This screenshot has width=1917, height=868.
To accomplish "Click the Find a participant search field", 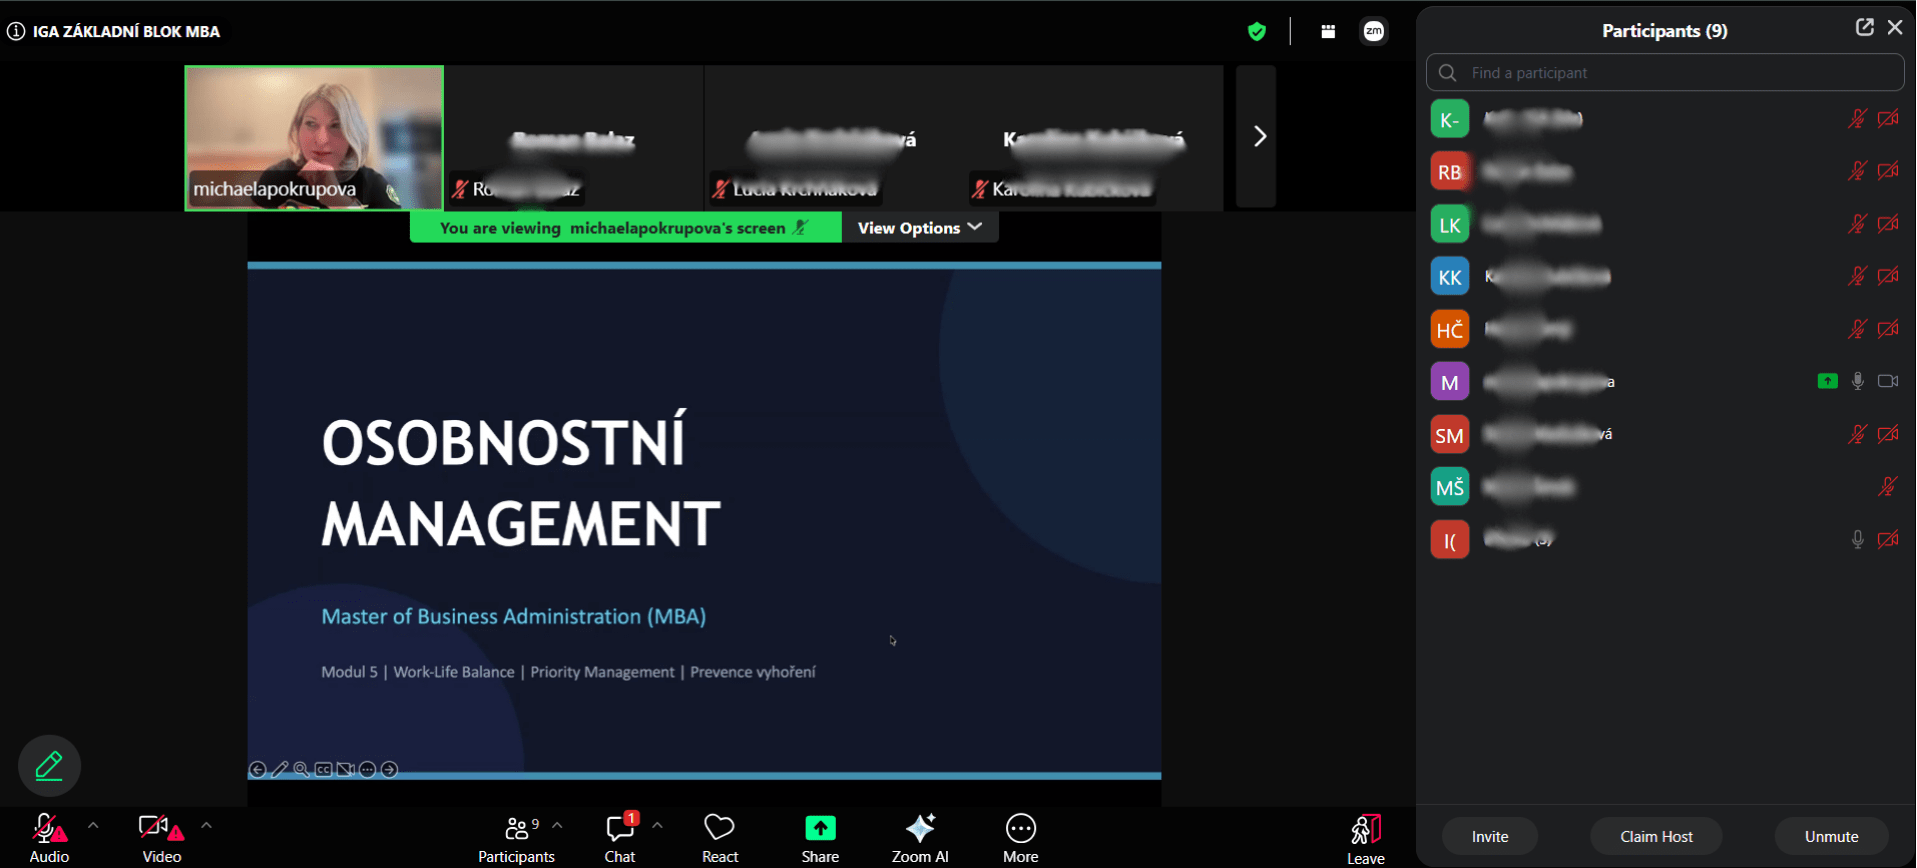I will pyautogui.click(x=1665, y=73).
